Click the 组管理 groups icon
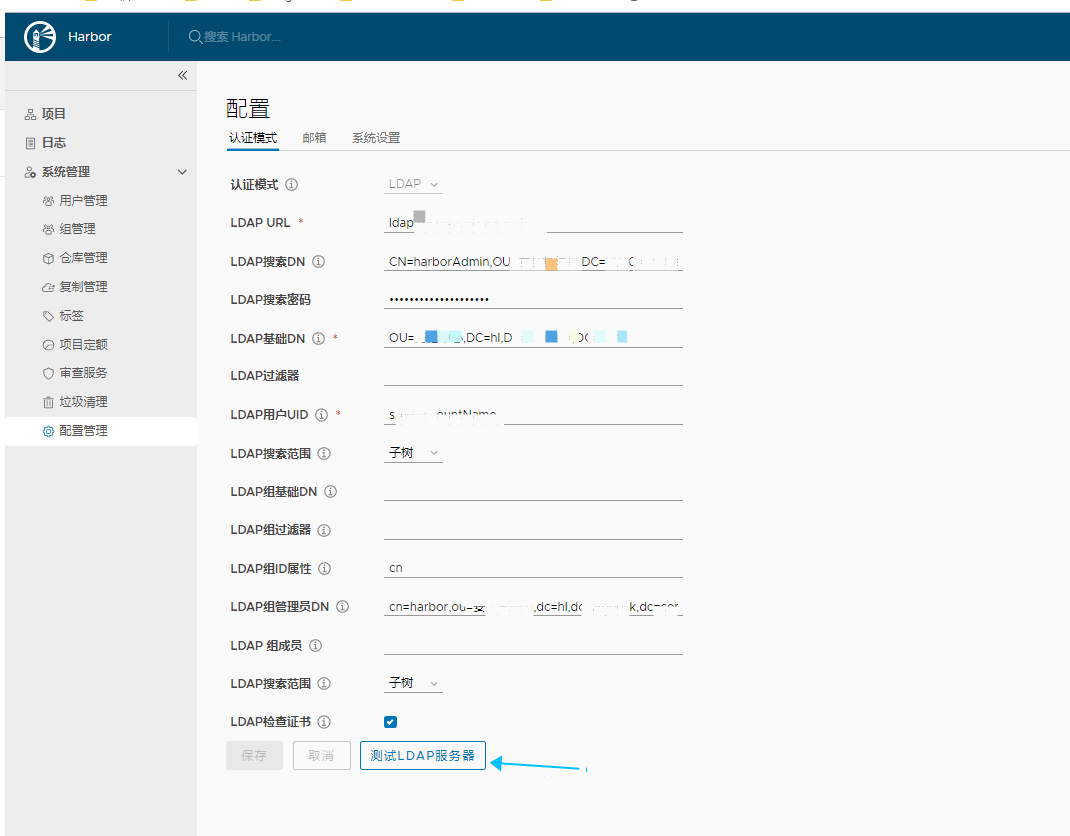Viewport: 1070px width, 836px height. (48, 229)
